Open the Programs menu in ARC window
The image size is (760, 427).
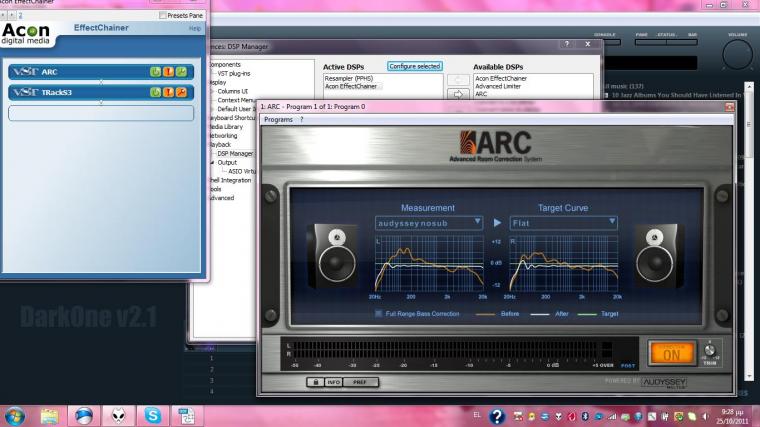[278, 119]
